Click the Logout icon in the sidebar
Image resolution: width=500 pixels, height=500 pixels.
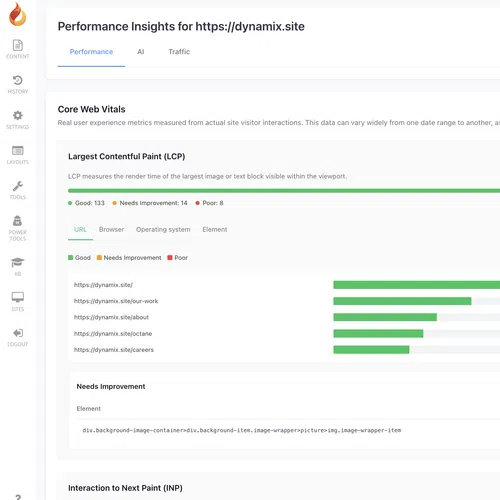tap(18, 333)
